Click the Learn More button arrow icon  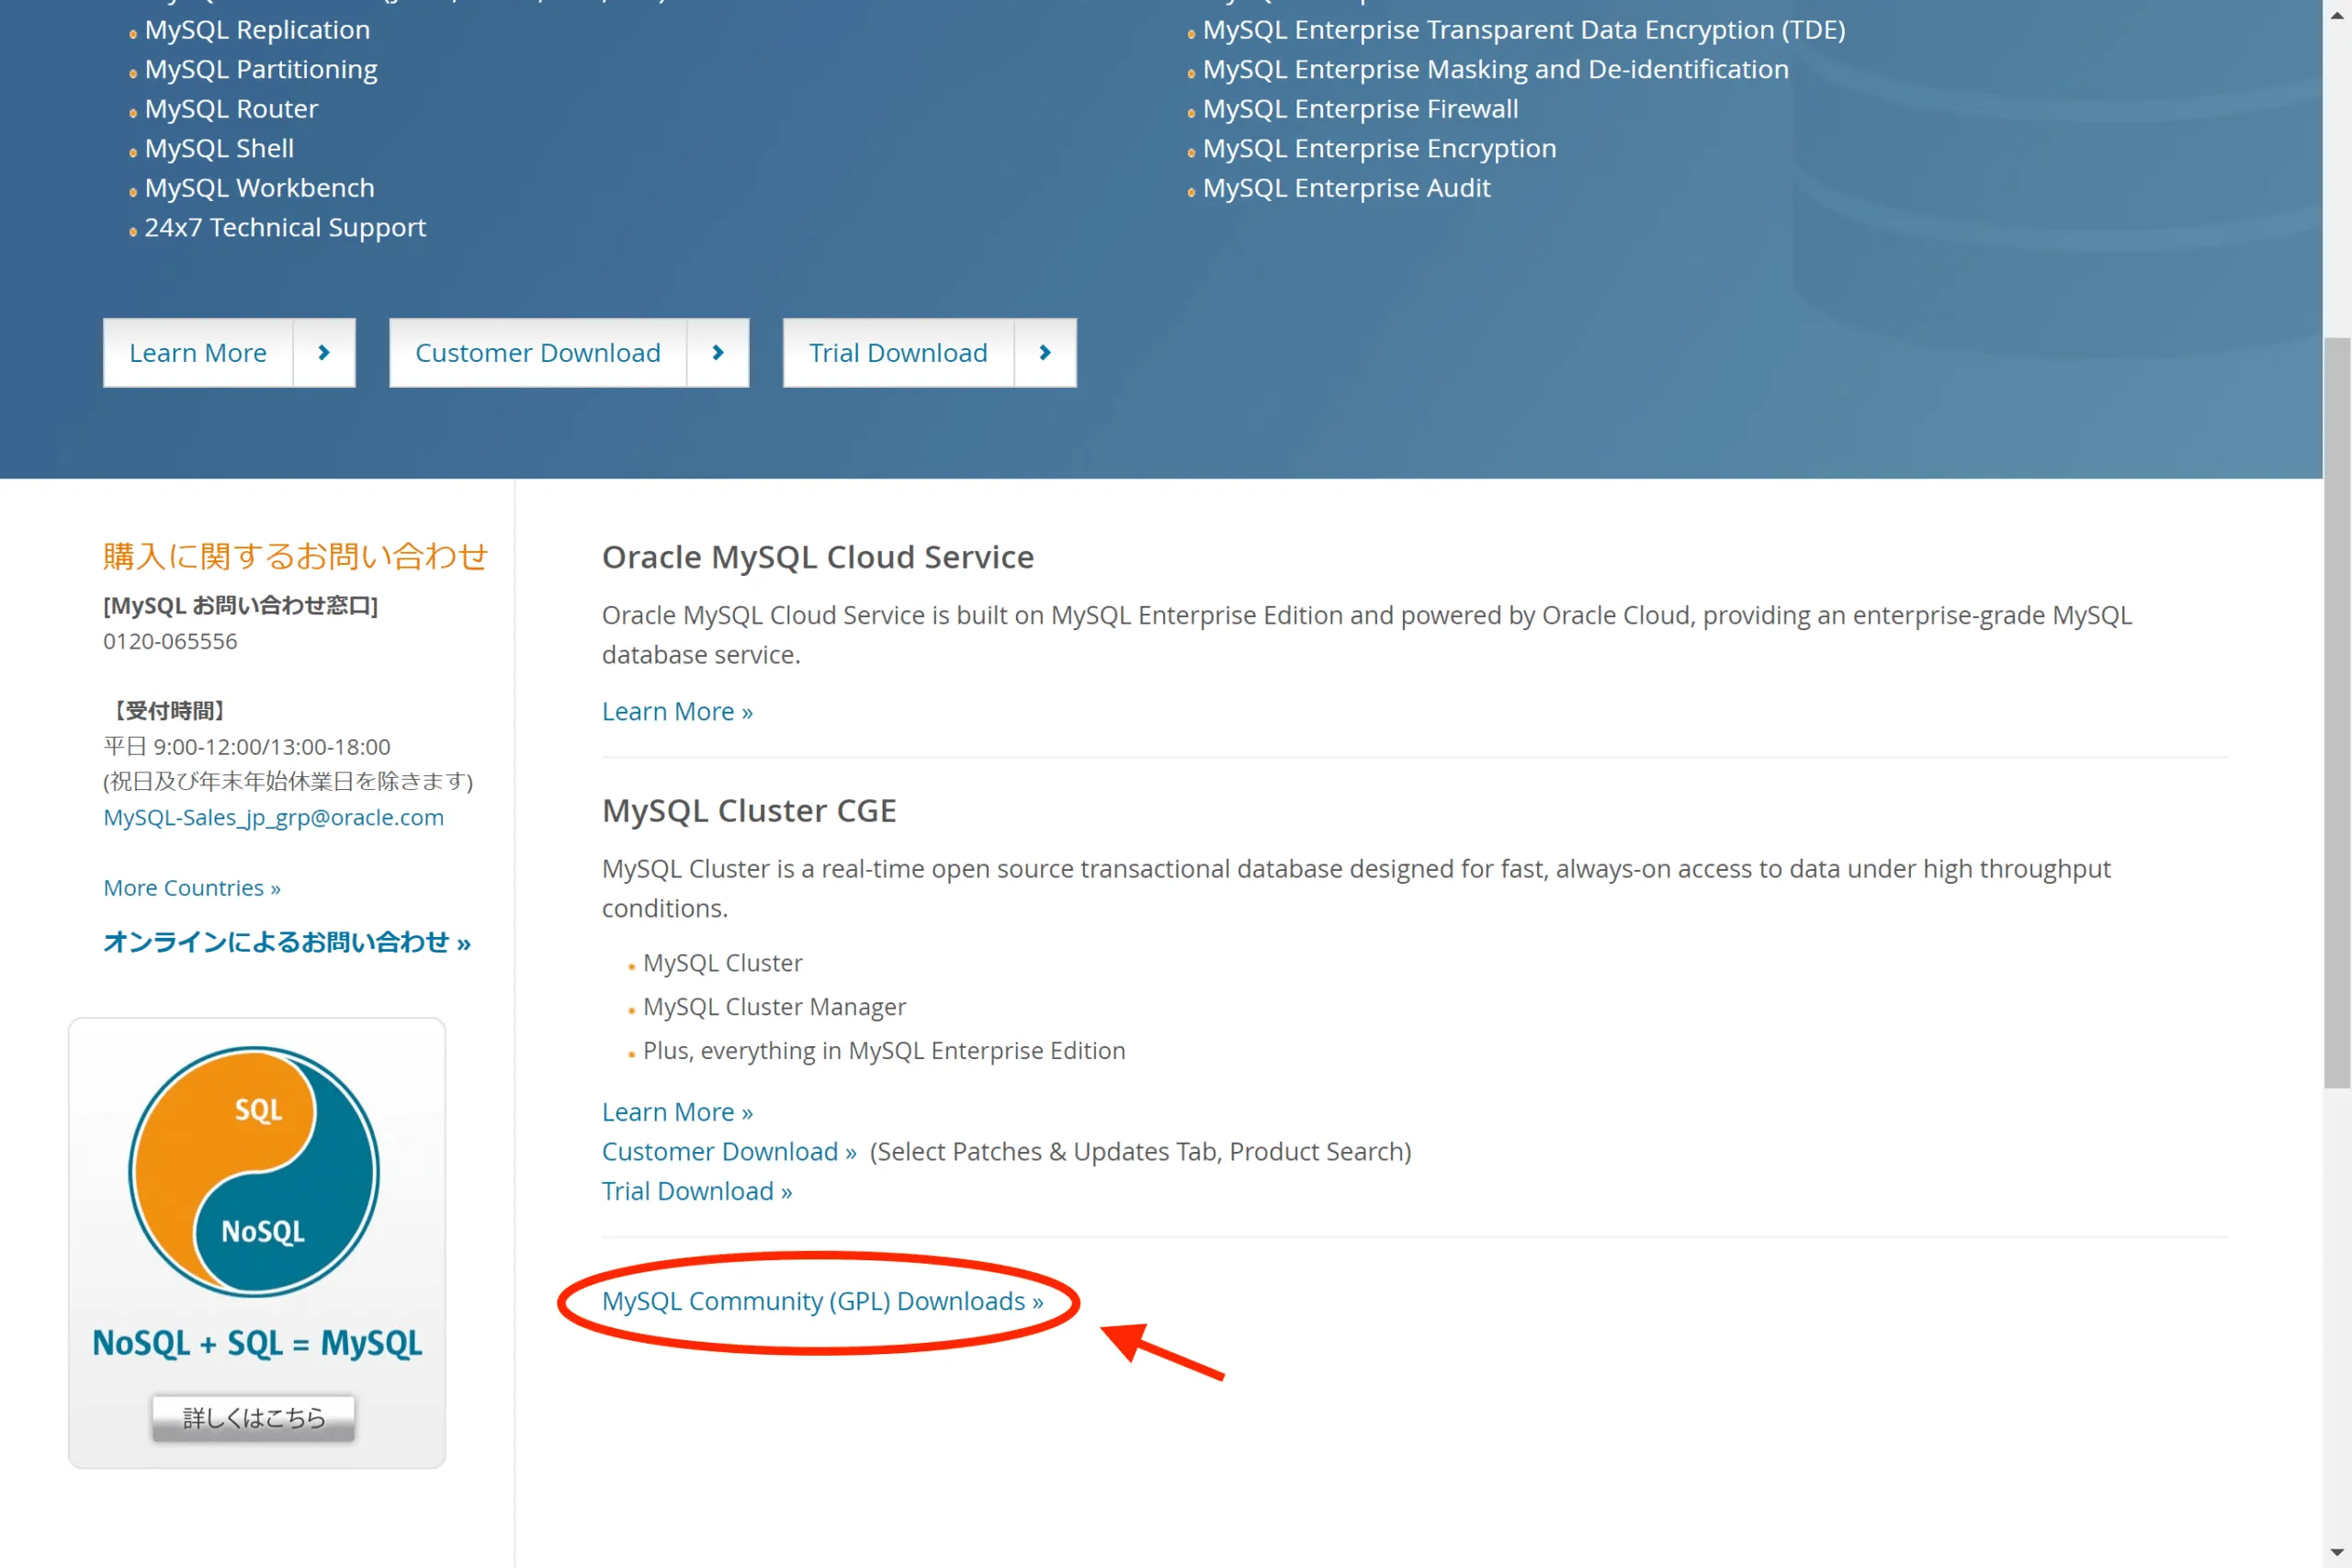point(324,353)
